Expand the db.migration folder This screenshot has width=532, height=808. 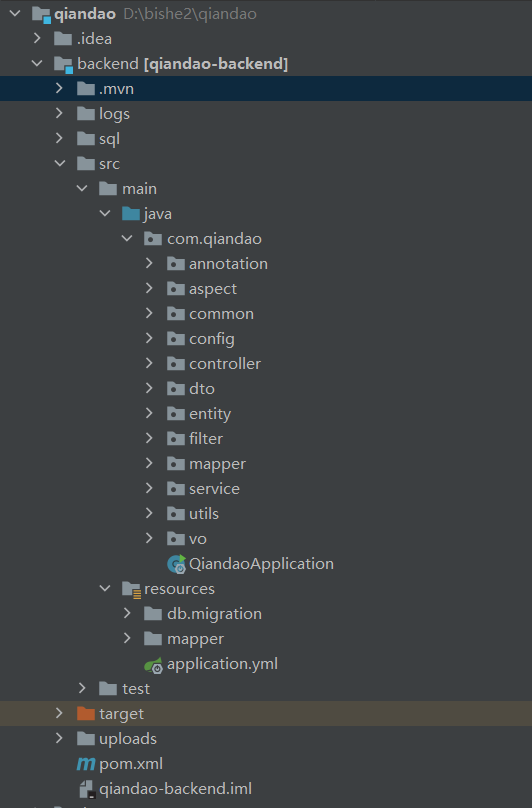point(127,613)
